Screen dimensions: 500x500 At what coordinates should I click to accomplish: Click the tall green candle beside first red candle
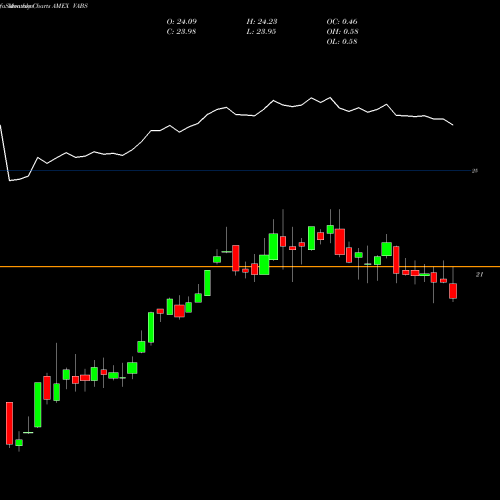(x=38, y=405)
